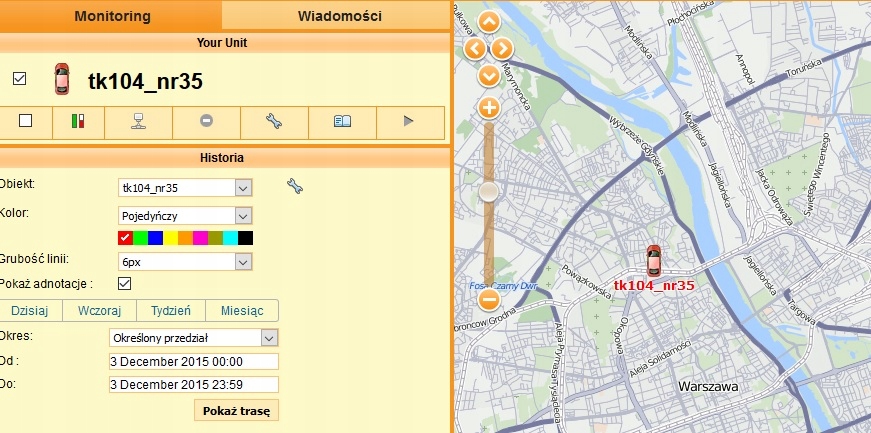
Task: Expand the Kolor dropdown
Action: 243,215
